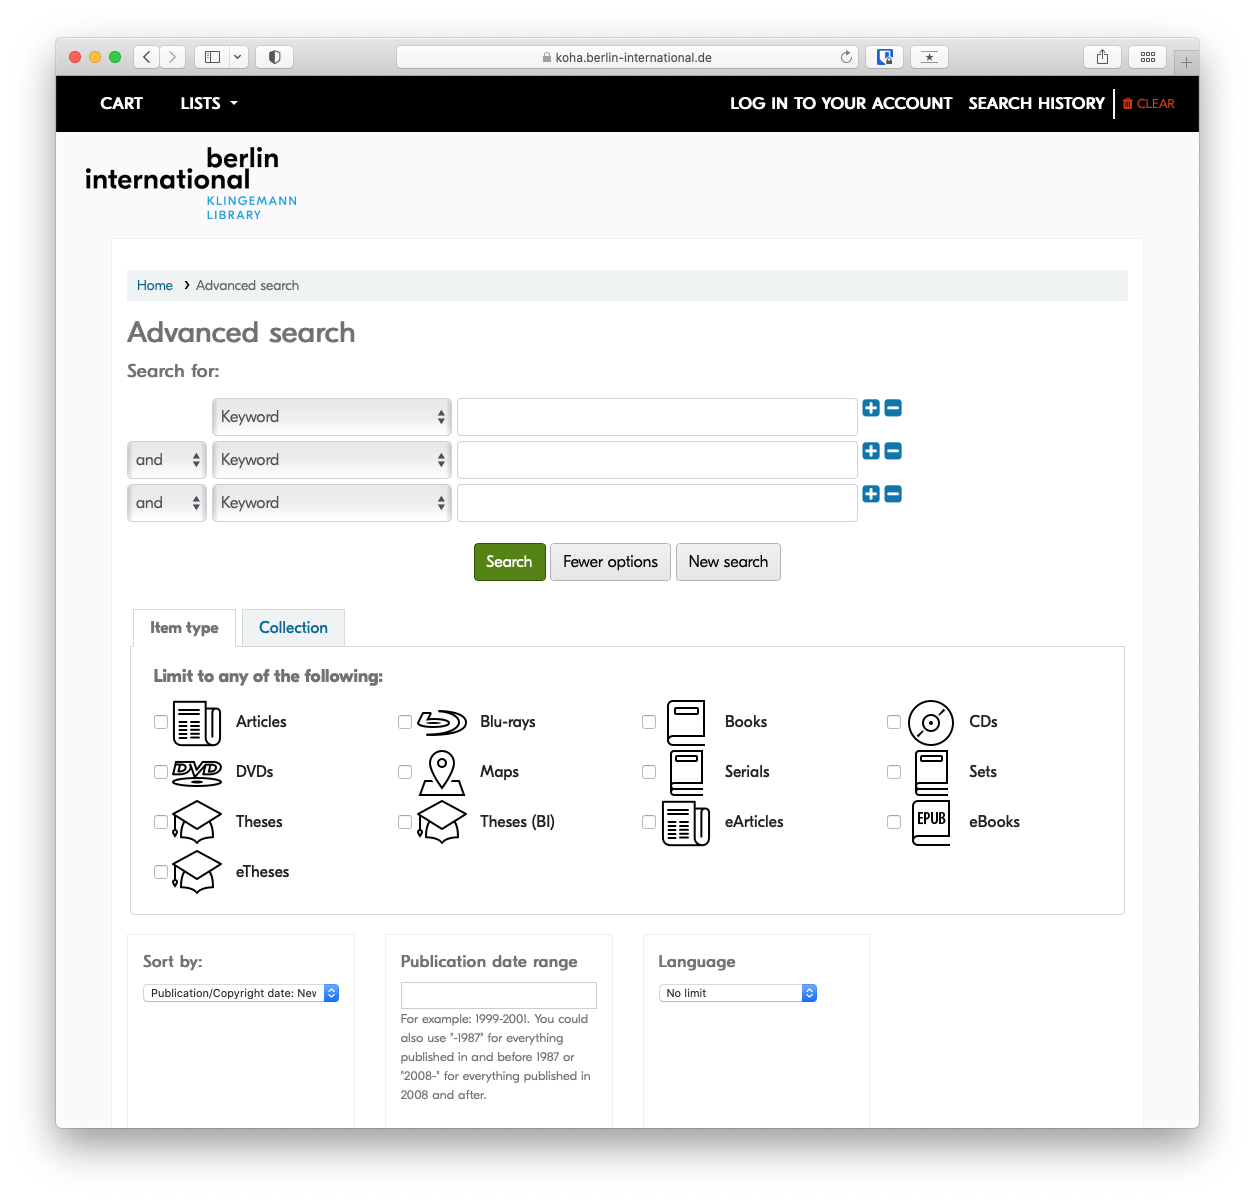The width and height of the screenshot is (1255, 1202).
Task: Enable the Books item type checkbox
Action: coord(649,722)
